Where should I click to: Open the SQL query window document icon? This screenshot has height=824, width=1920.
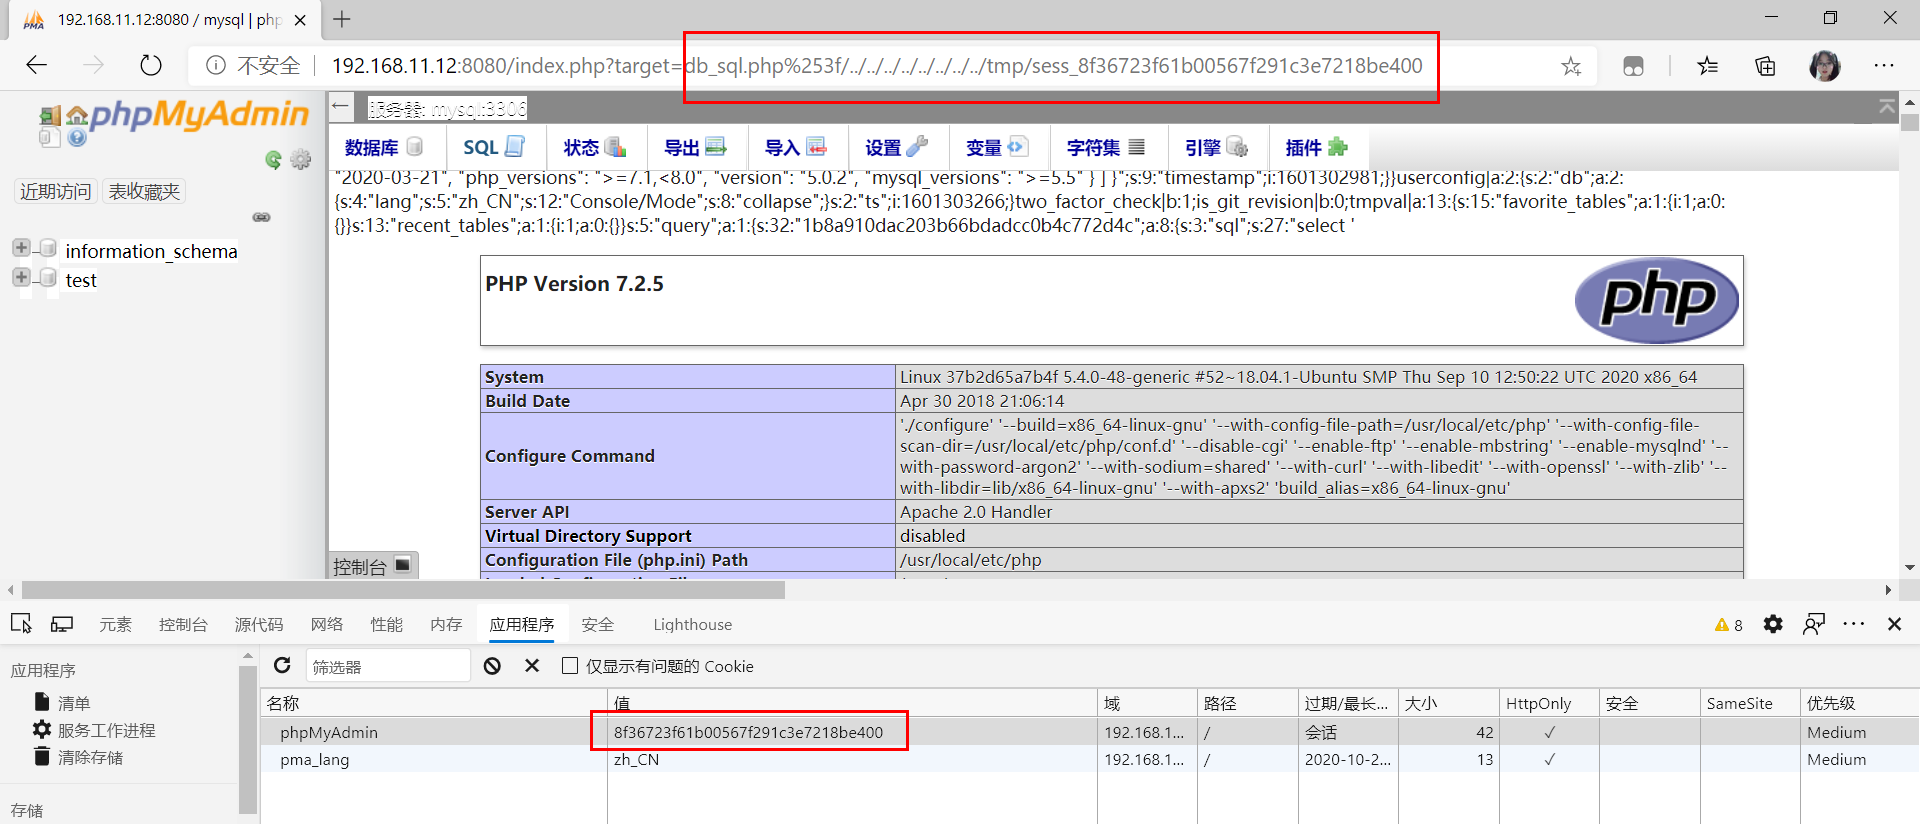click(x=50, y=137)
